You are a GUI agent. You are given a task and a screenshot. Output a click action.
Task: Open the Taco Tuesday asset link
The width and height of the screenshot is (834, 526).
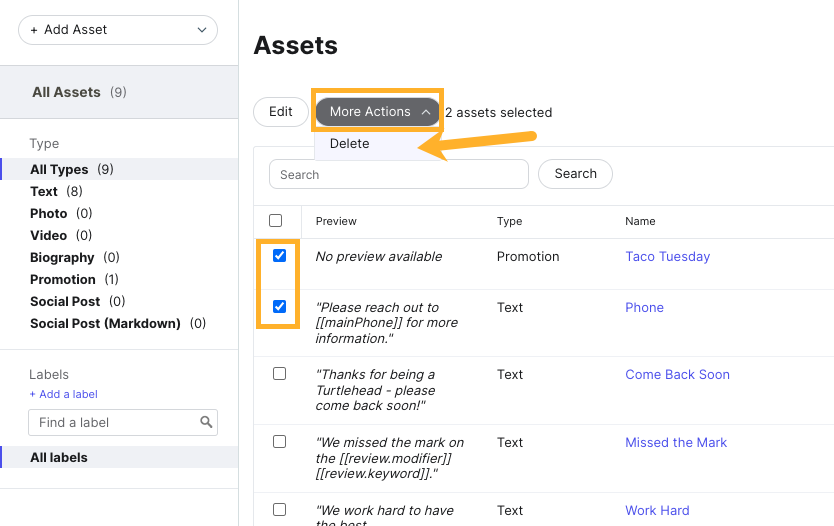point(667,257)
